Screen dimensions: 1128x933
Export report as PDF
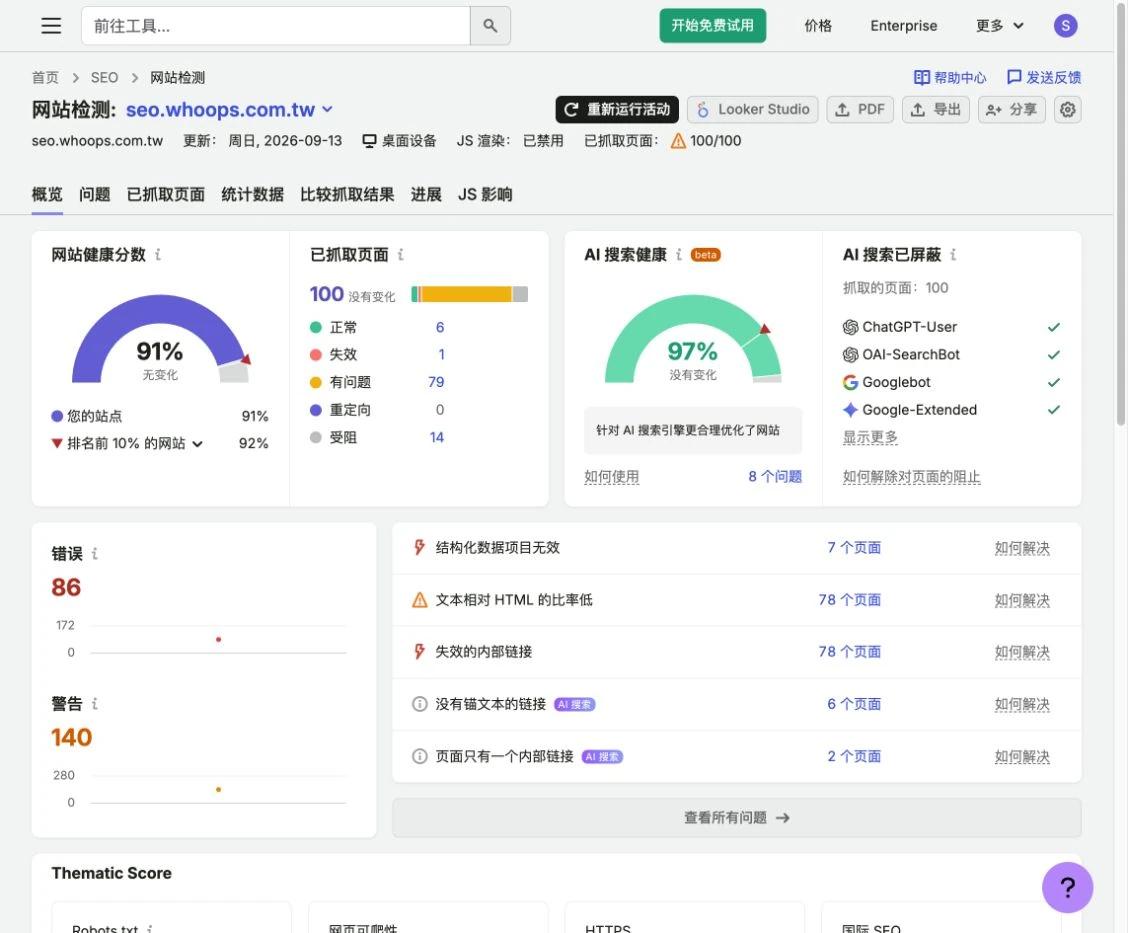click(x=860, y=109)
